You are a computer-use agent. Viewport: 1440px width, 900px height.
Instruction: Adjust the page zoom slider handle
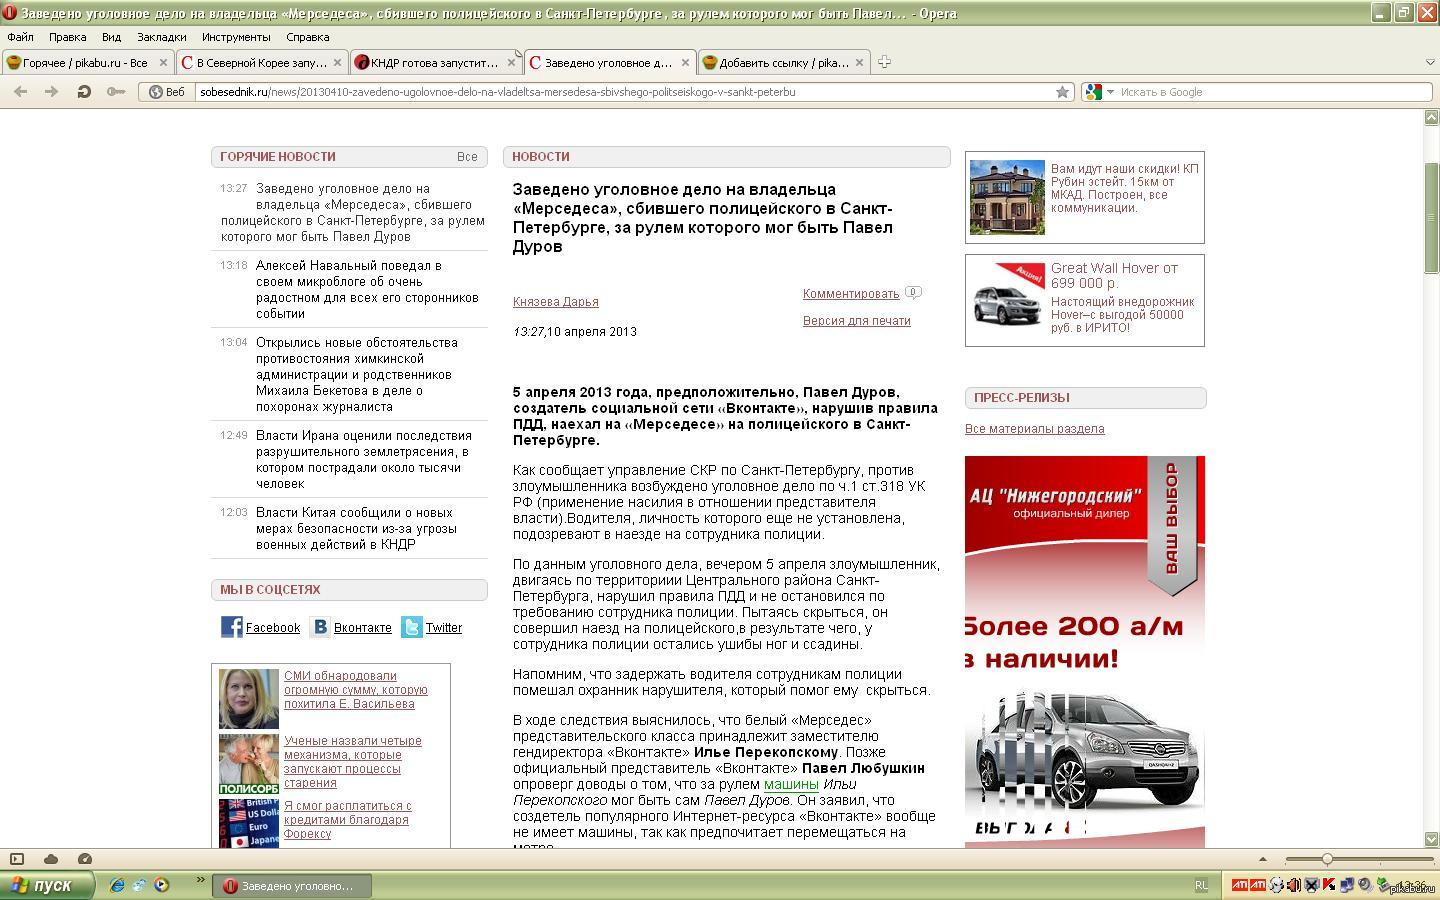(x=1327, y=859)
